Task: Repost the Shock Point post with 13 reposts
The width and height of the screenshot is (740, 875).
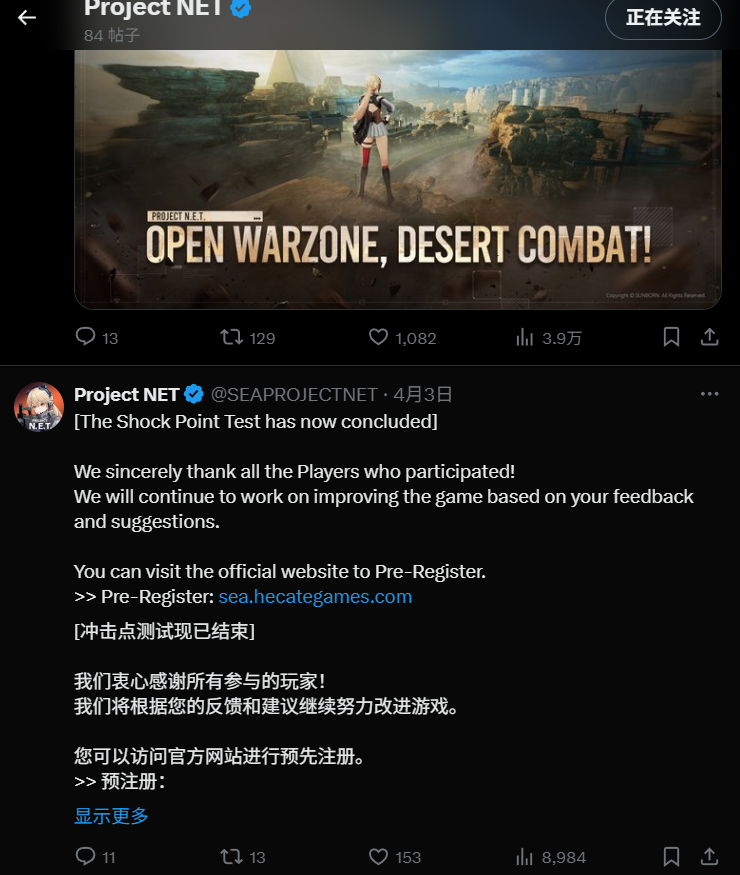Action: point(243,857)
